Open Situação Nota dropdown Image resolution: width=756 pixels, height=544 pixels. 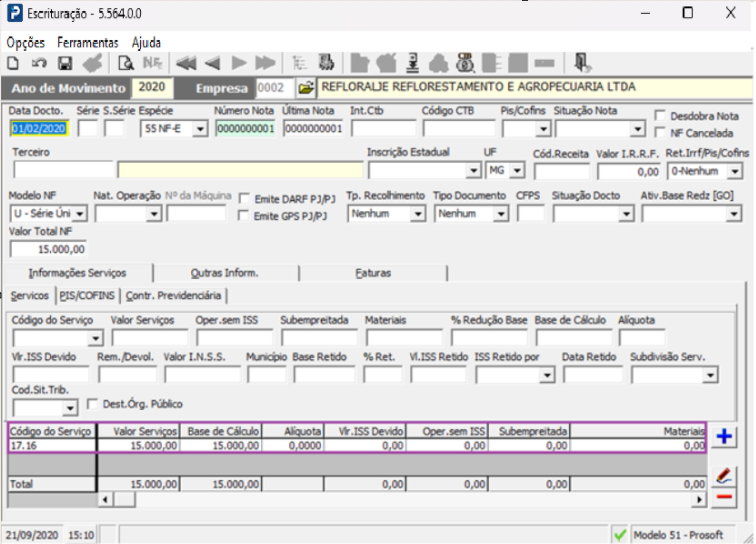pyautogui.click(x=638, y=129)
